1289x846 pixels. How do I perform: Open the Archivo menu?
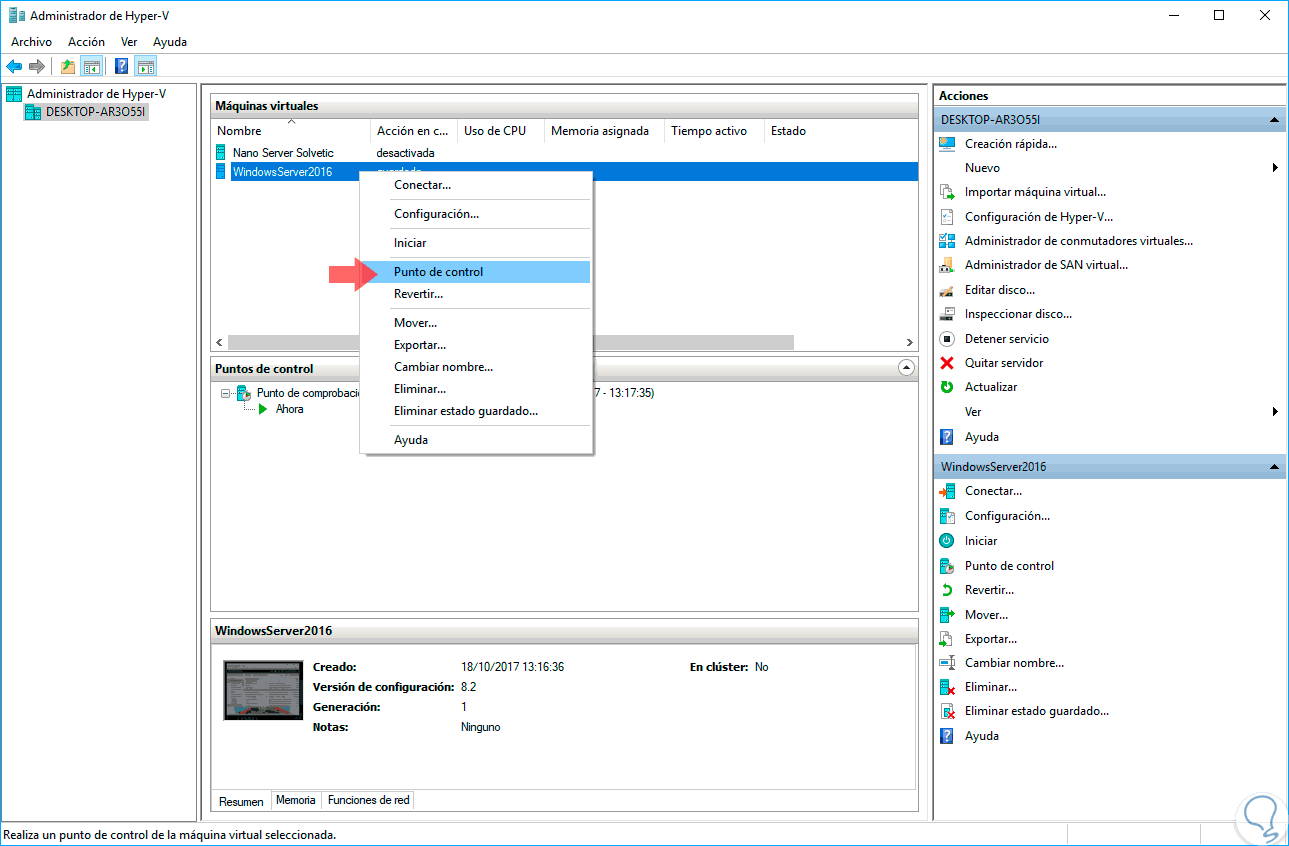[31, 42]
